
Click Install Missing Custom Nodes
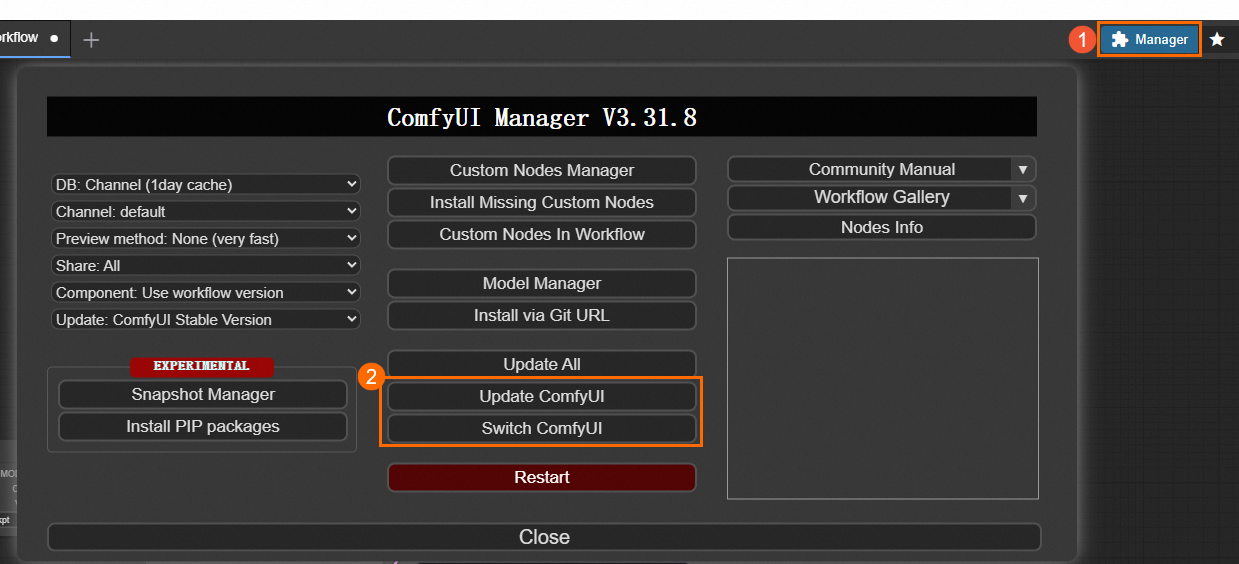[542, 202]
